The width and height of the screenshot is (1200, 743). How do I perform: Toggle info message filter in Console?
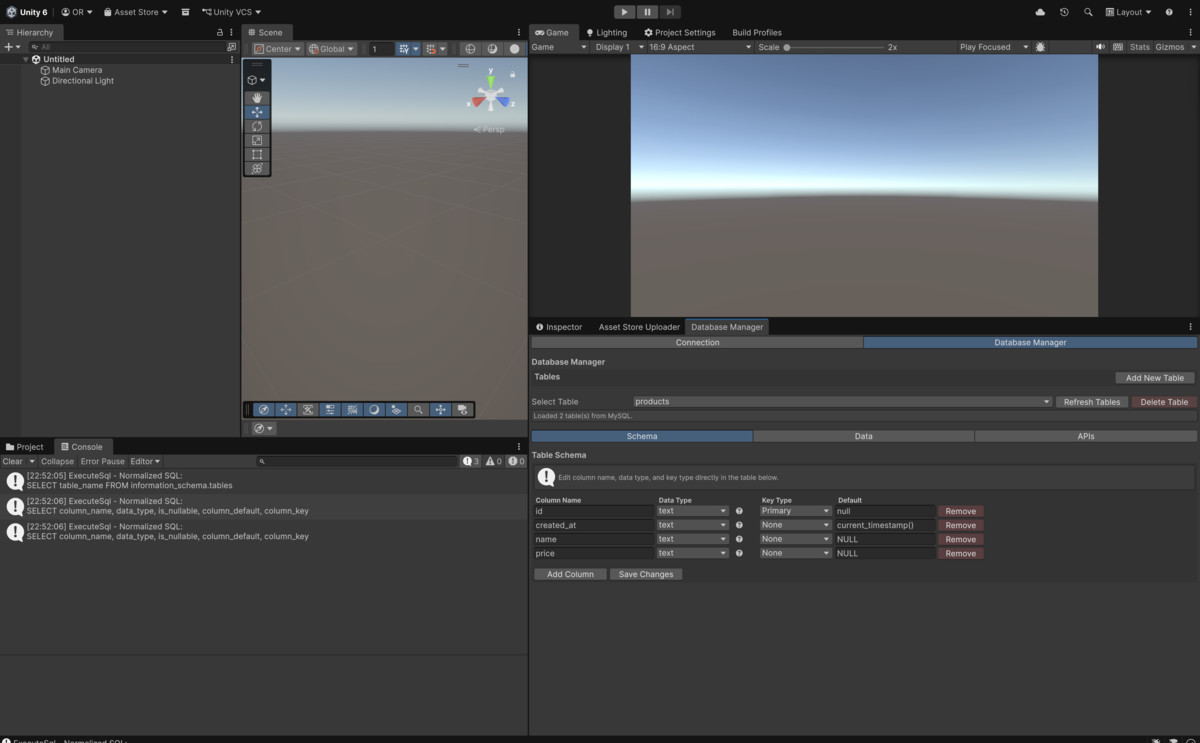(470, 461)
